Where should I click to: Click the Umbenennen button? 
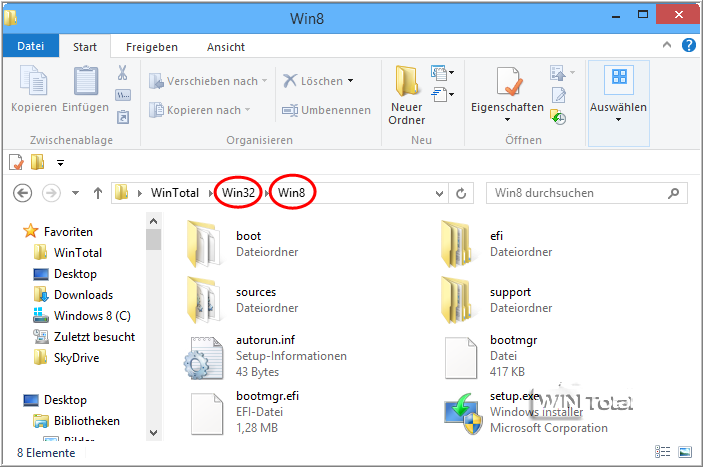[x=326, y=110]
